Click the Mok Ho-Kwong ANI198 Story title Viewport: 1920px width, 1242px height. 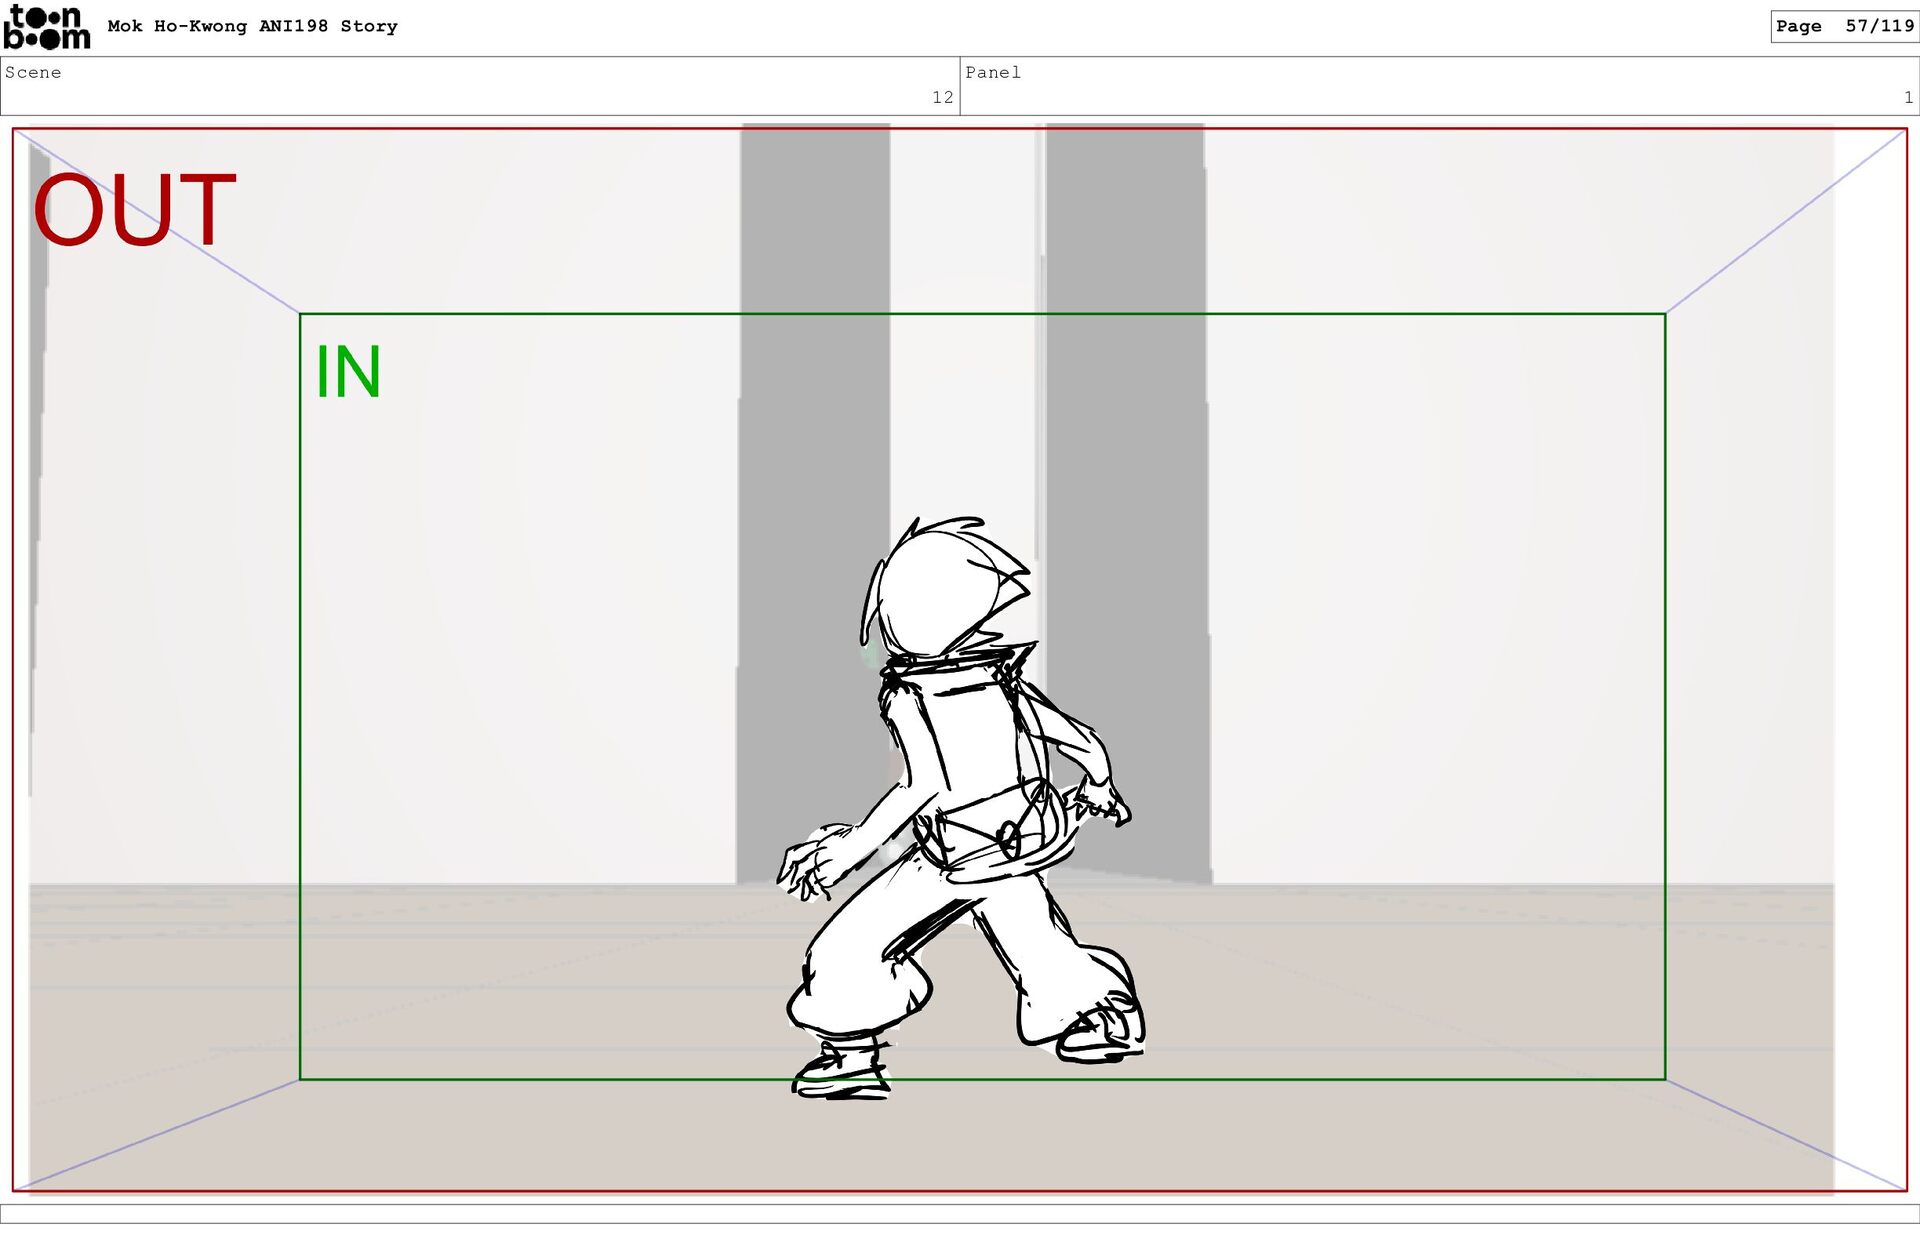(x=252, y=26)
